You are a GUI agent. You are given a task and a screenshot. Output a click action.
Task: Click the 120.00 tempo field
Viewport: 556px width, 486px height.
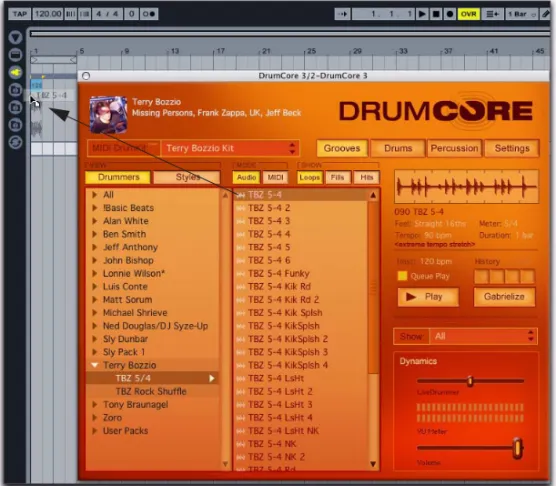[48, 14]
